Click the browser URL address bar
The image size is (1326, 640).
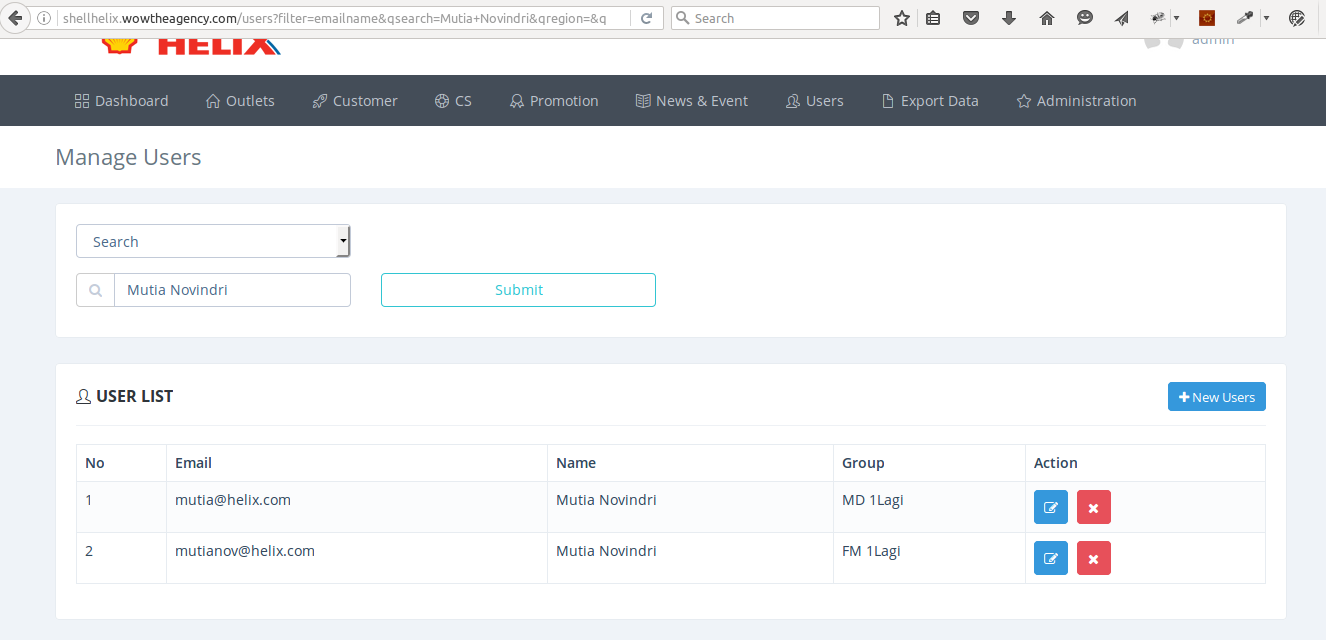tap(340, 18)
